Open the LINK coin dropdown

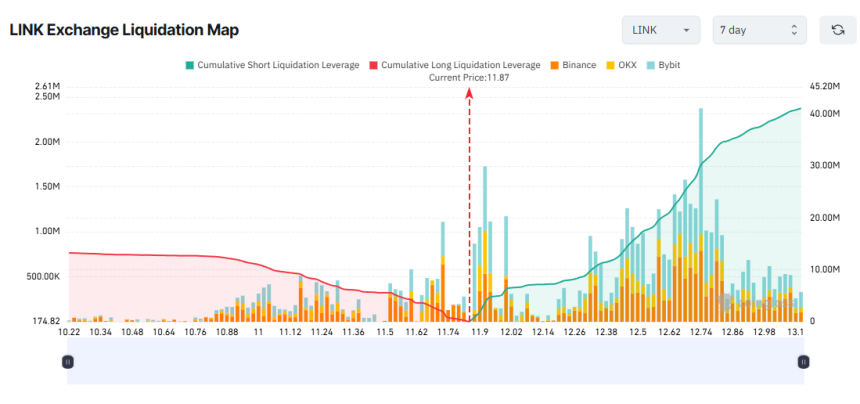(661, 30)
